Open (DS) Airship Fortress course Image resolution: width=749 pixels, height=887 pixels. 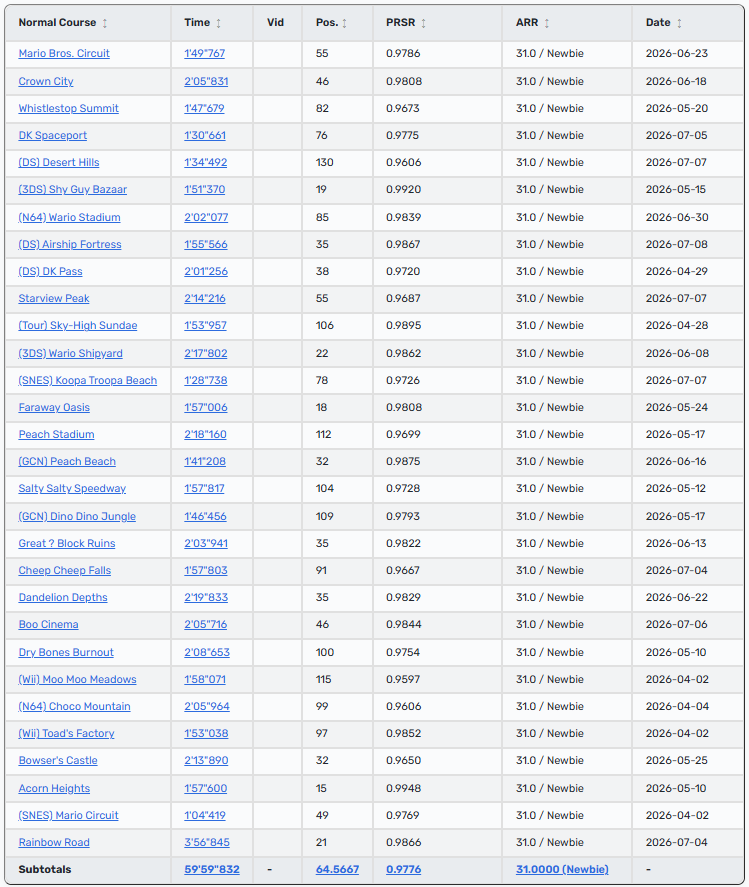70,245
